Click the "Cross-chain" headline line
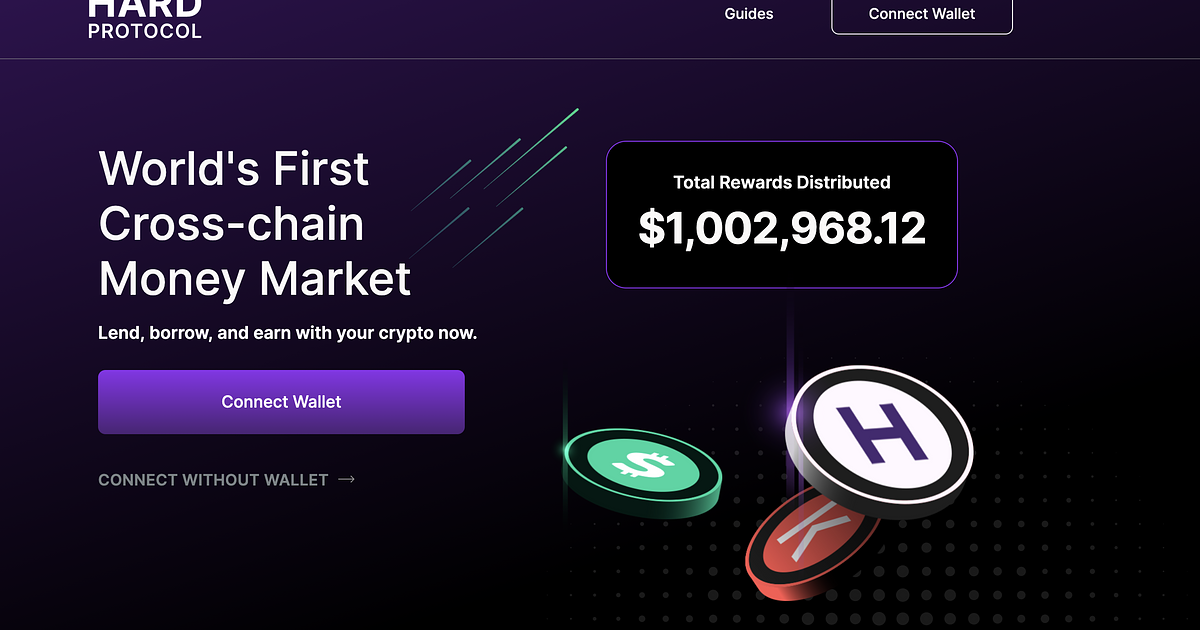 click(231, 224)
